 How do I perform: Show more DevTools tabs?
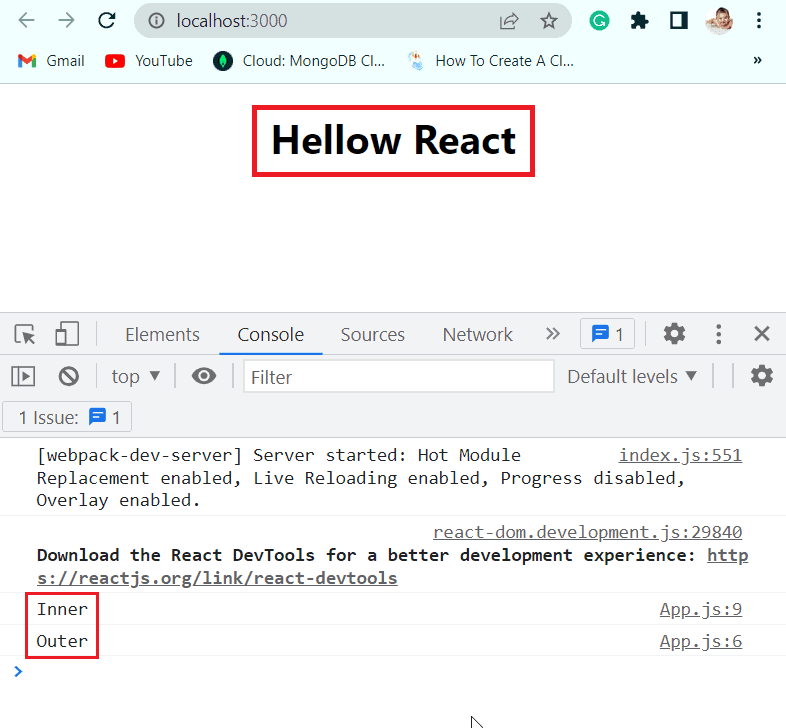552,334
